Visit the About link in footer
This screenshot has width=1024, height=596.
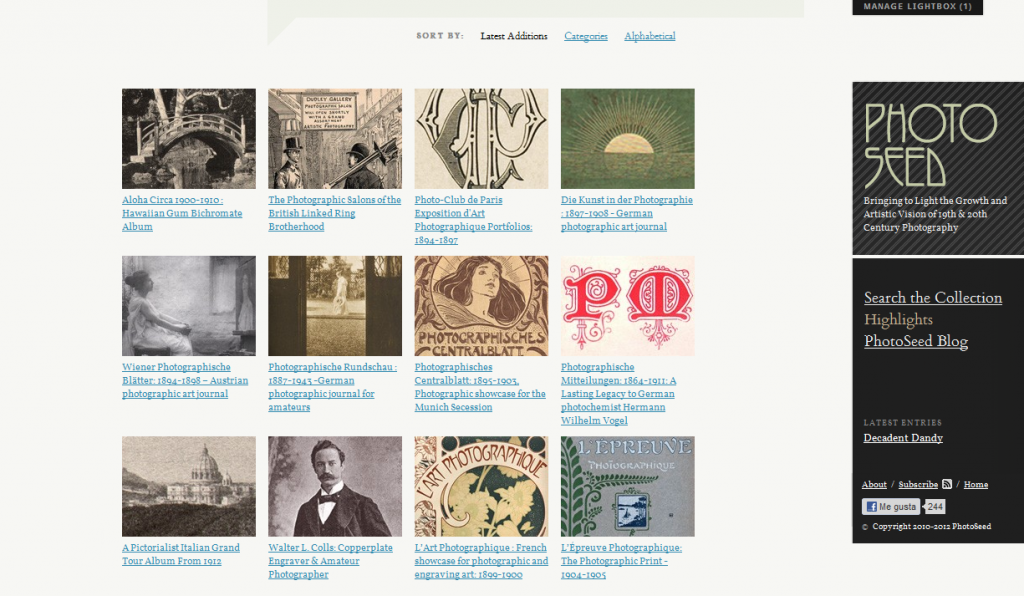(x=874, y=484)
